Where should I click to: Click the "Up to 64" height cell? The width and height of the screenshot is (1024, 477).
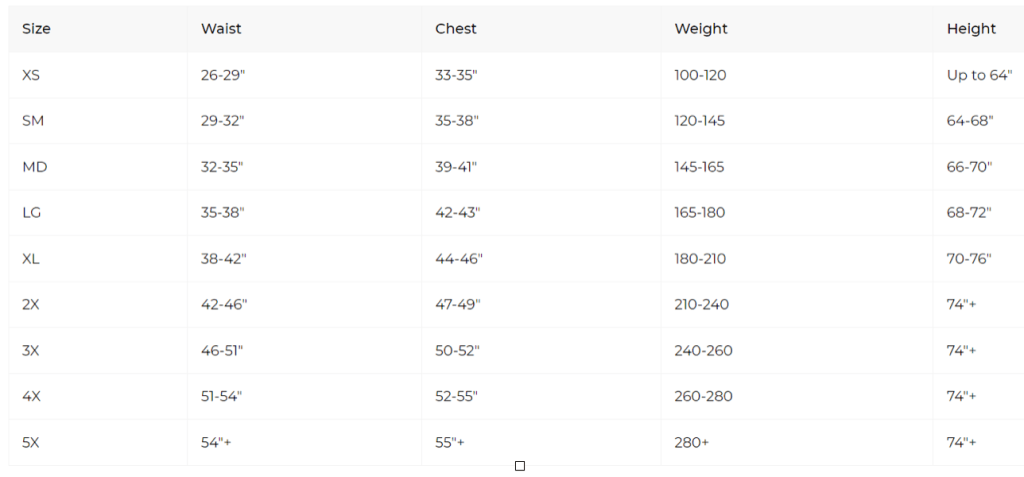click(979, 75)
